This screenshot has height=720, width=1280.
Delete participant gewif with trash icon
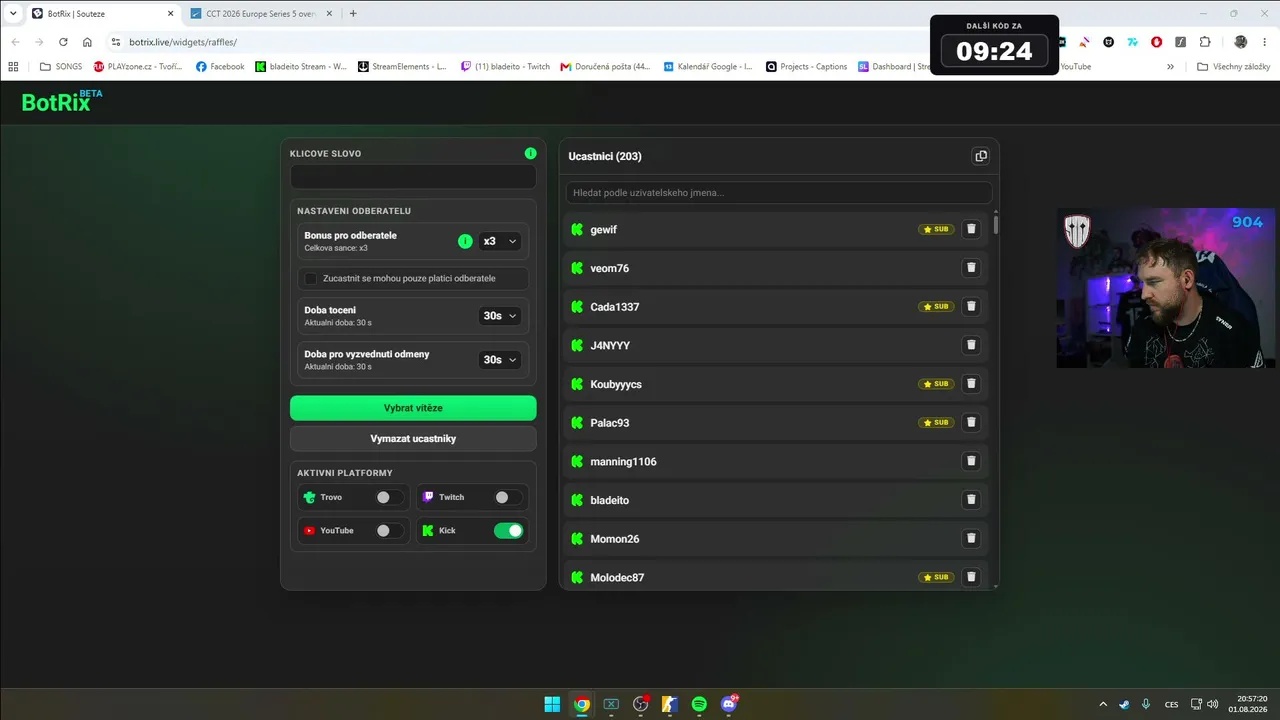(970, 229)
